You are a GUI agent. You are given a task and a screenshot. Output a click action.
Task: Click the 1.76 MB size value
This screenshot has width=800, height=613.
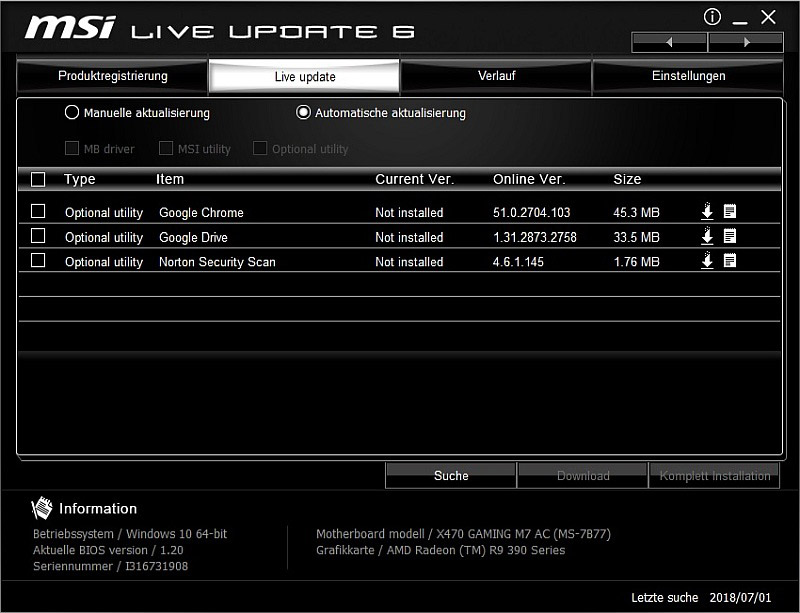(x=636, y=262)
